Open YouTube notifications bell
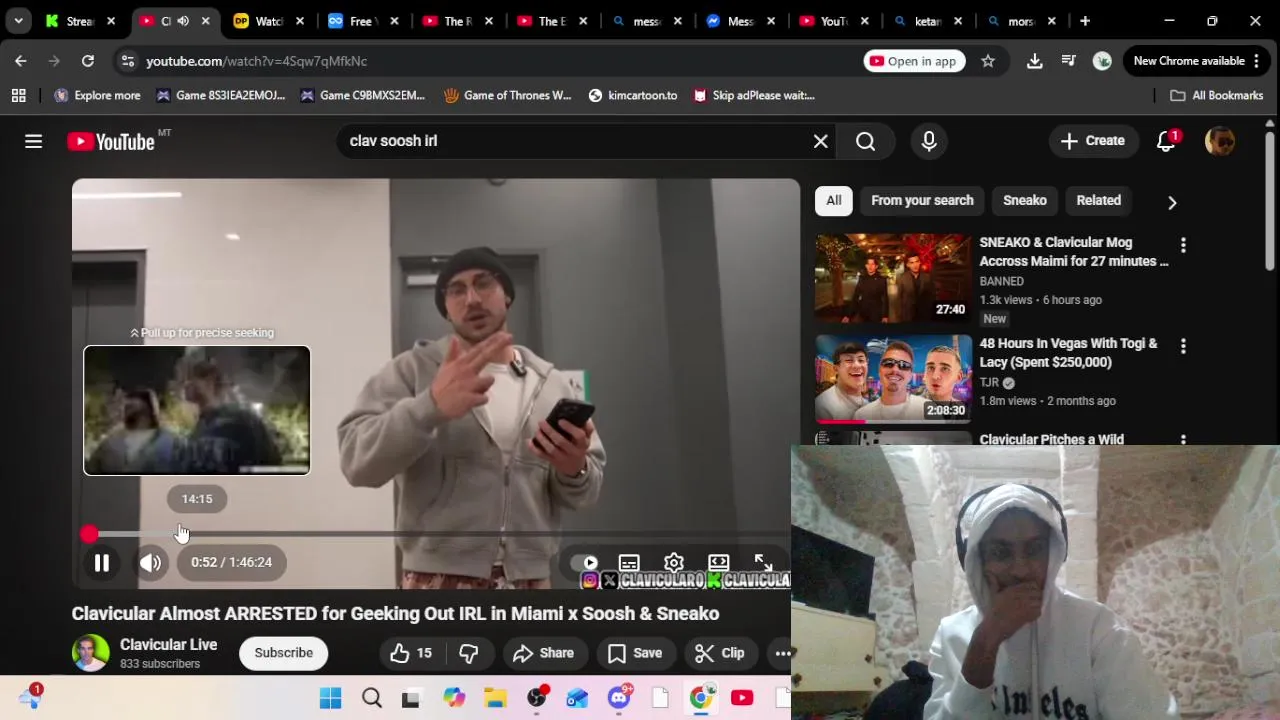Viewport: 1280px width, 720px height. 1166,141
